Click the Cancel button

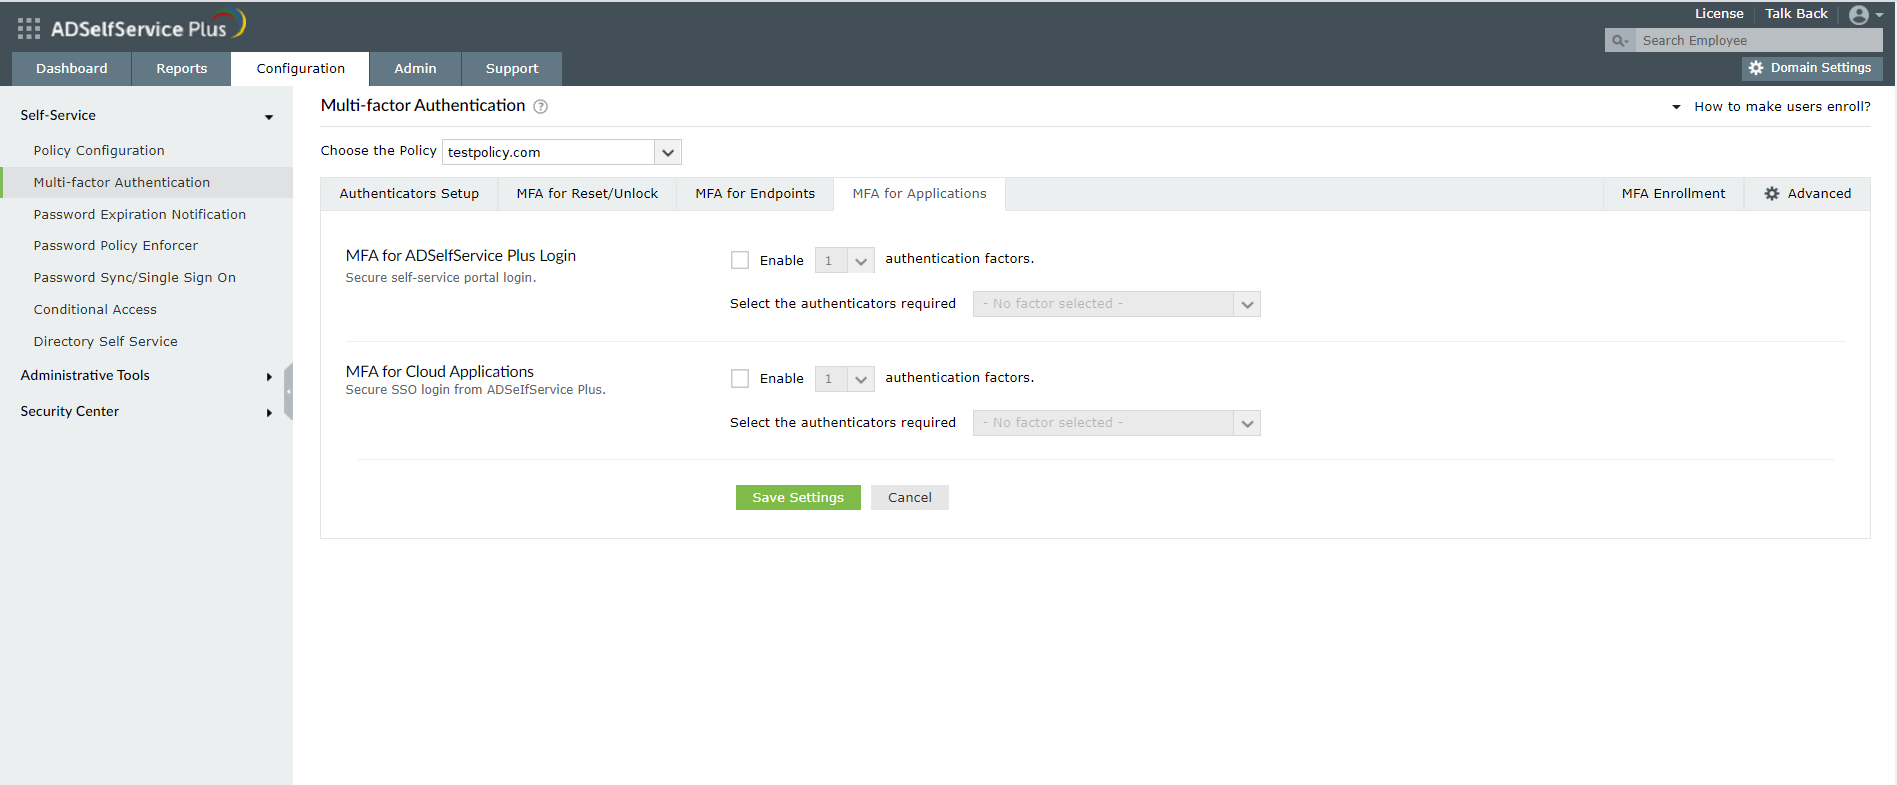click(910, 498)
